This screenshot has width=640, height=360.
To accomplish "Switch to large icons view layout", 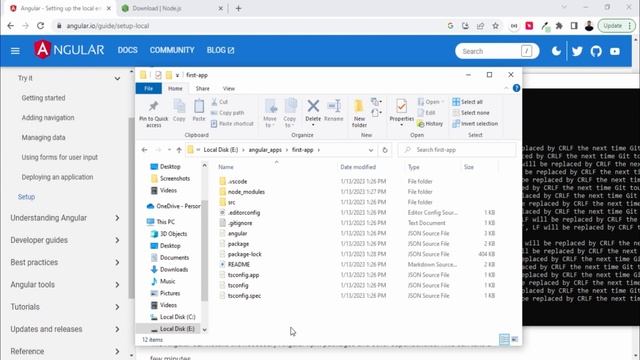I will pos(515,339).
